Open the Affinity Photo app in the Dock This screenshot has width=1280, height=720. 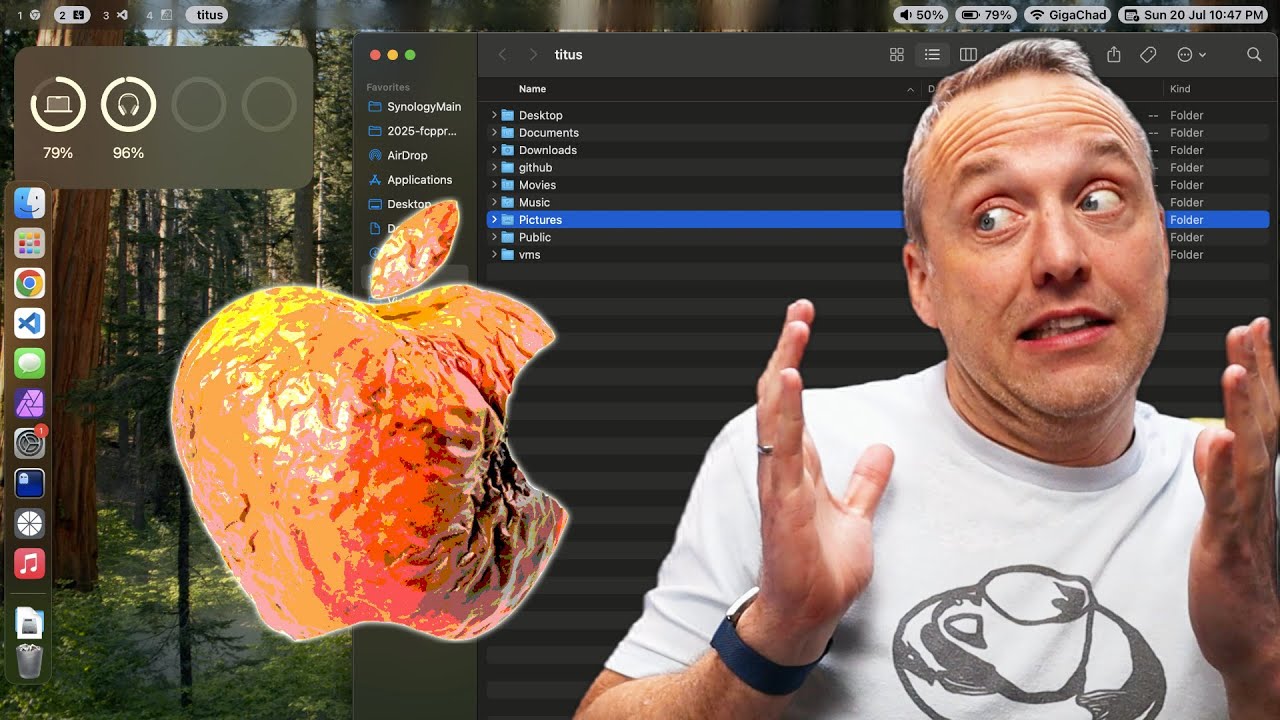click(29, 404)
